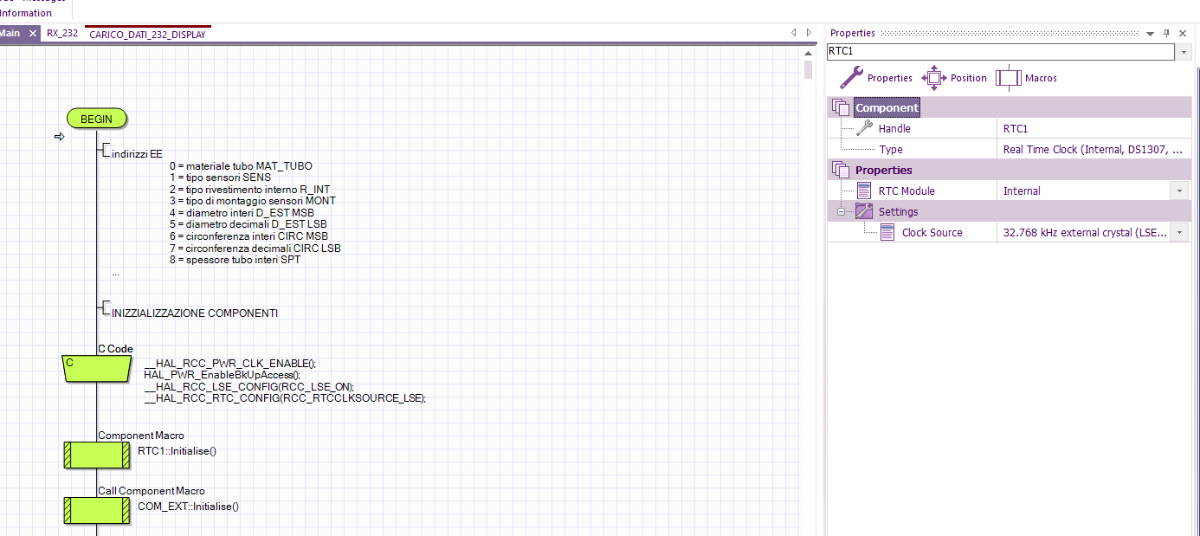Select the Component category icon
1200x536 pixels.
click(840, 108)
